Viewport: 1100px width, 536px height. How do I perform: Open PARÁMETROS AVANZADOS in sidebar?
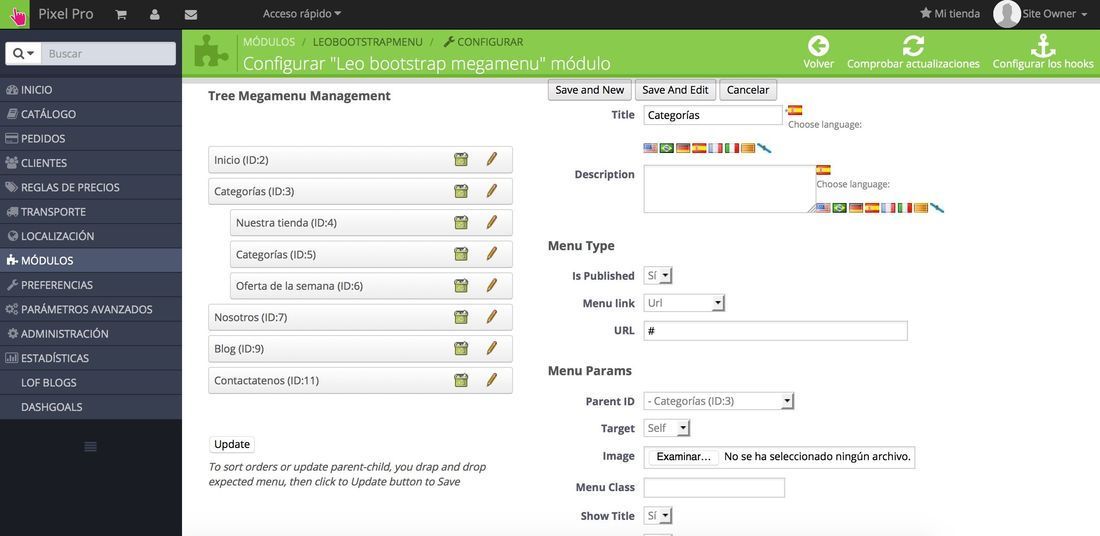point(90,309)
